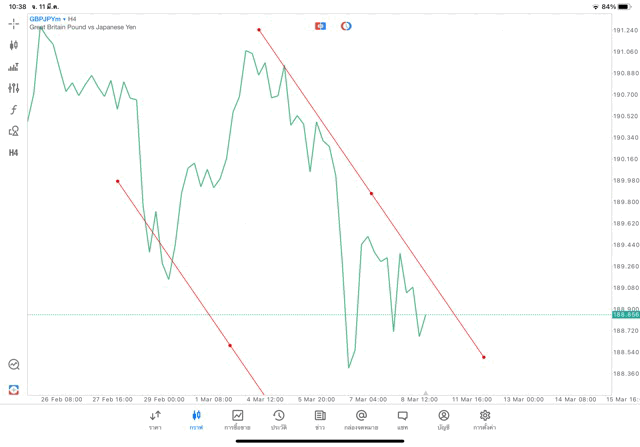The image size is (640, 447).
Task: Open the Chat tab (แชท)
Action: [x=402, y=419]
